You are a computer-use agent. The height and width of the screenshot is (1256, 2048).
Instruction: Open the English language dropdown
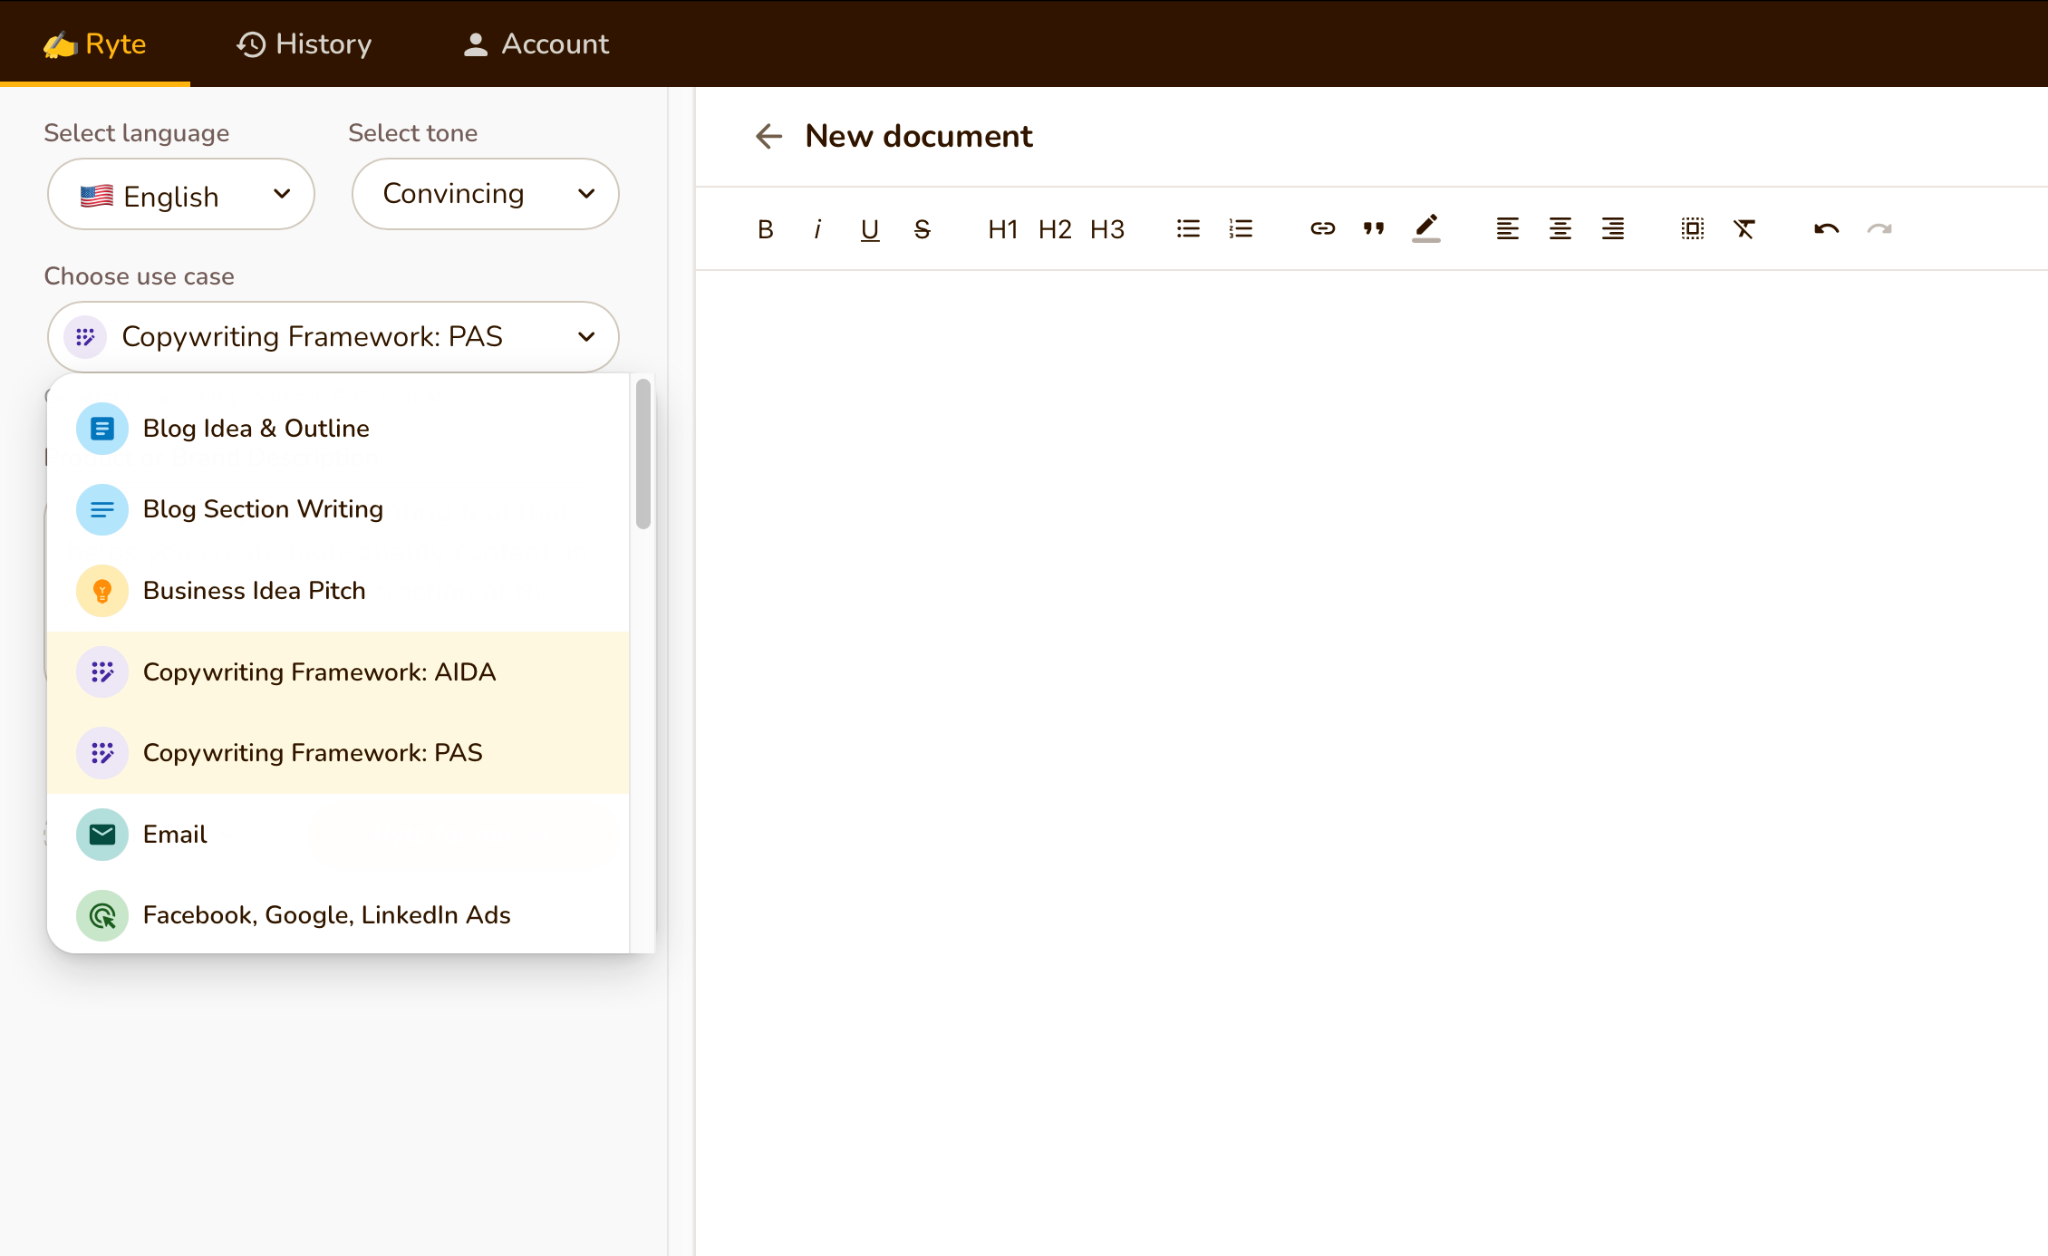181,195
